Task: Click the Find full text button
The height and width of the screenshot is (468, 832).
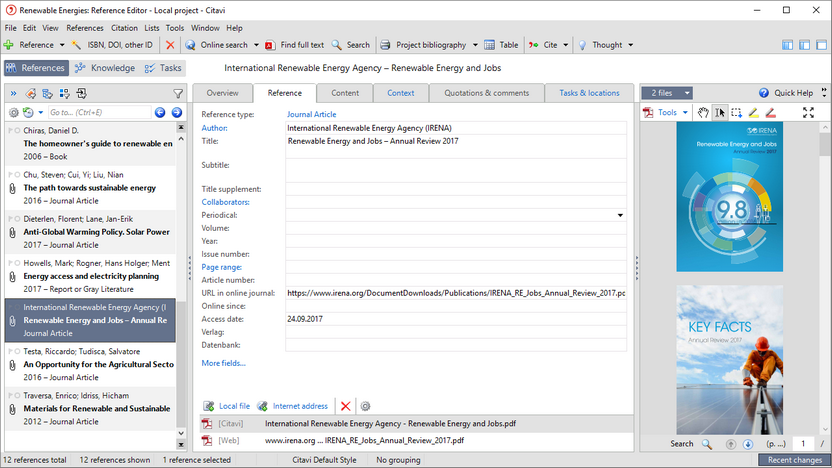Action: 294,45
